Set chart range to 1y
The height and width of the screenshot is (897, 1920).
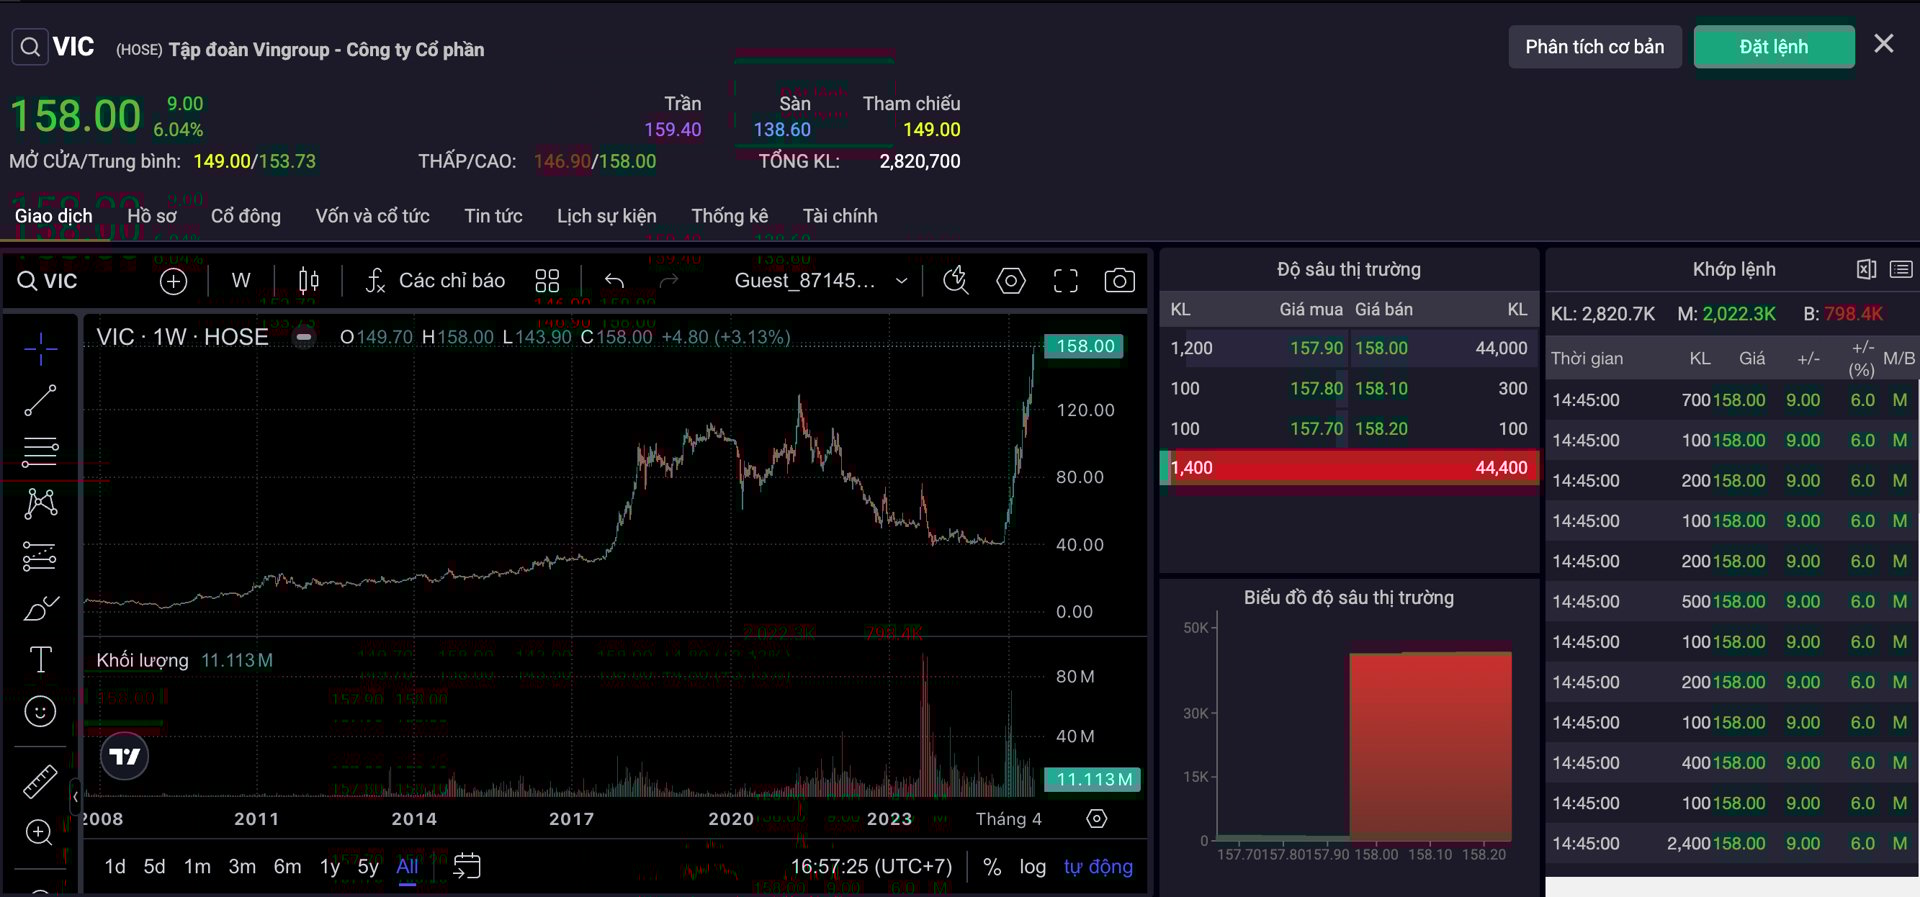[330, 867]
